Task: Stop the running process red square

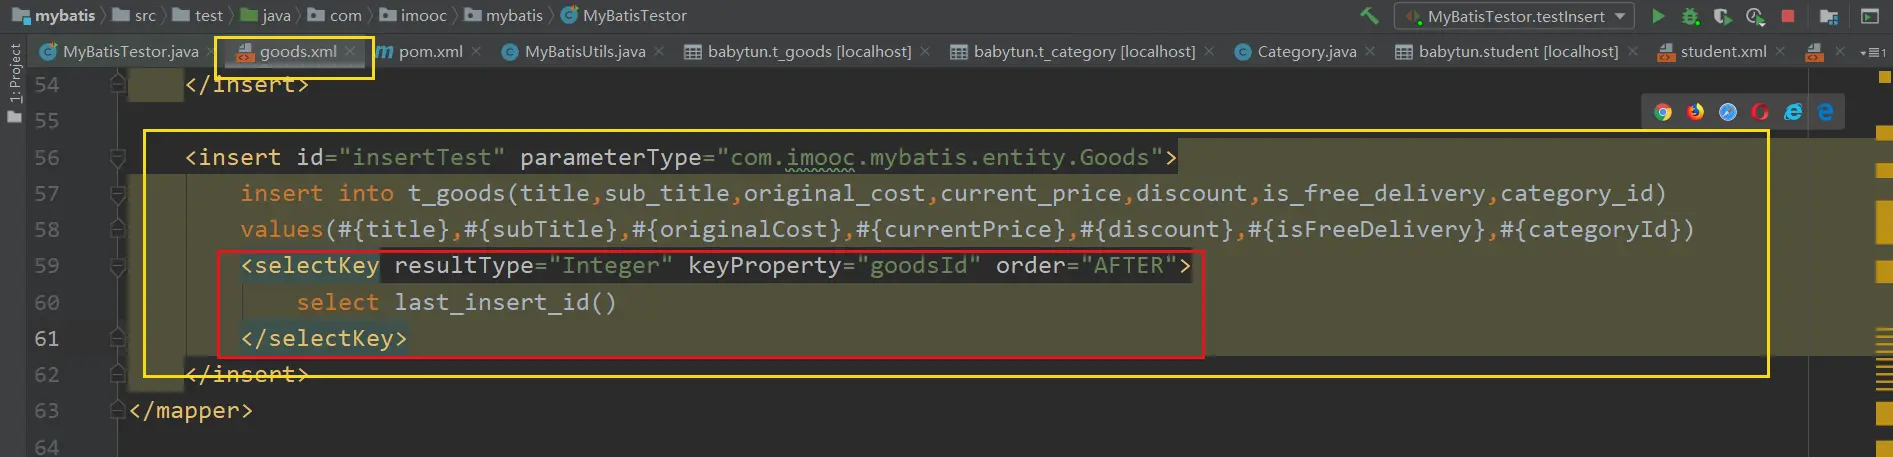Action: pyautogui.click(x=1788, y=16)
